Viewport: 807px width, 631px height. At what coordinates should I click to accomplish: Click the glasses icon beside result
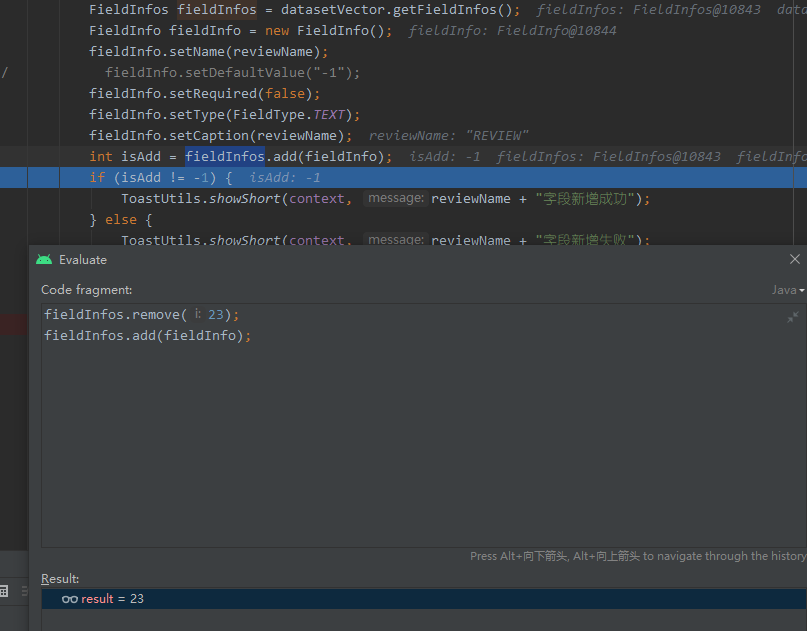tap(69, 599)
